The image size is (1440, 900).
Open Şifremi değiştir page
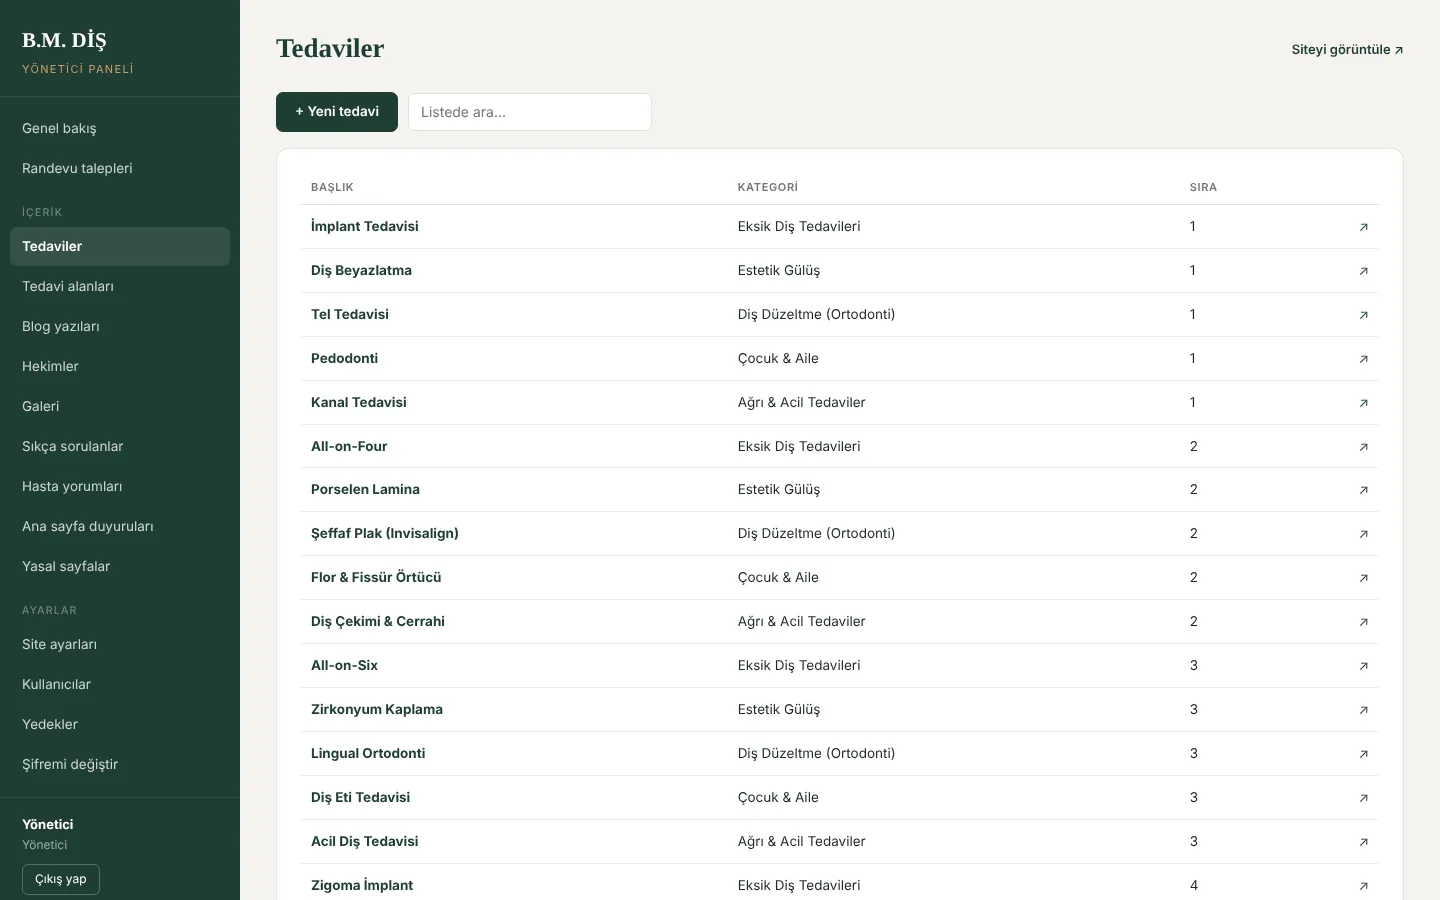[x=120, y=764]
